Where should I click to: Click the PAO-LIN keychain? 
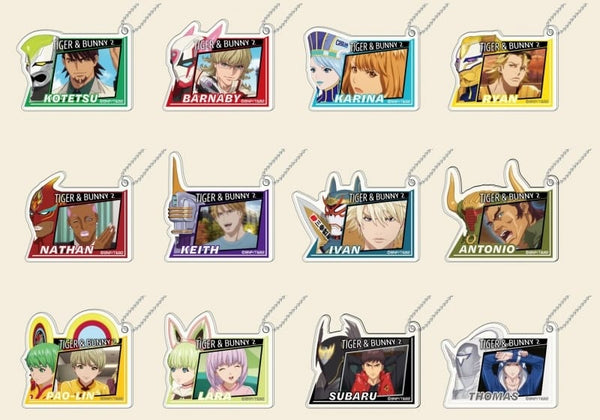[x=77, y=360]
